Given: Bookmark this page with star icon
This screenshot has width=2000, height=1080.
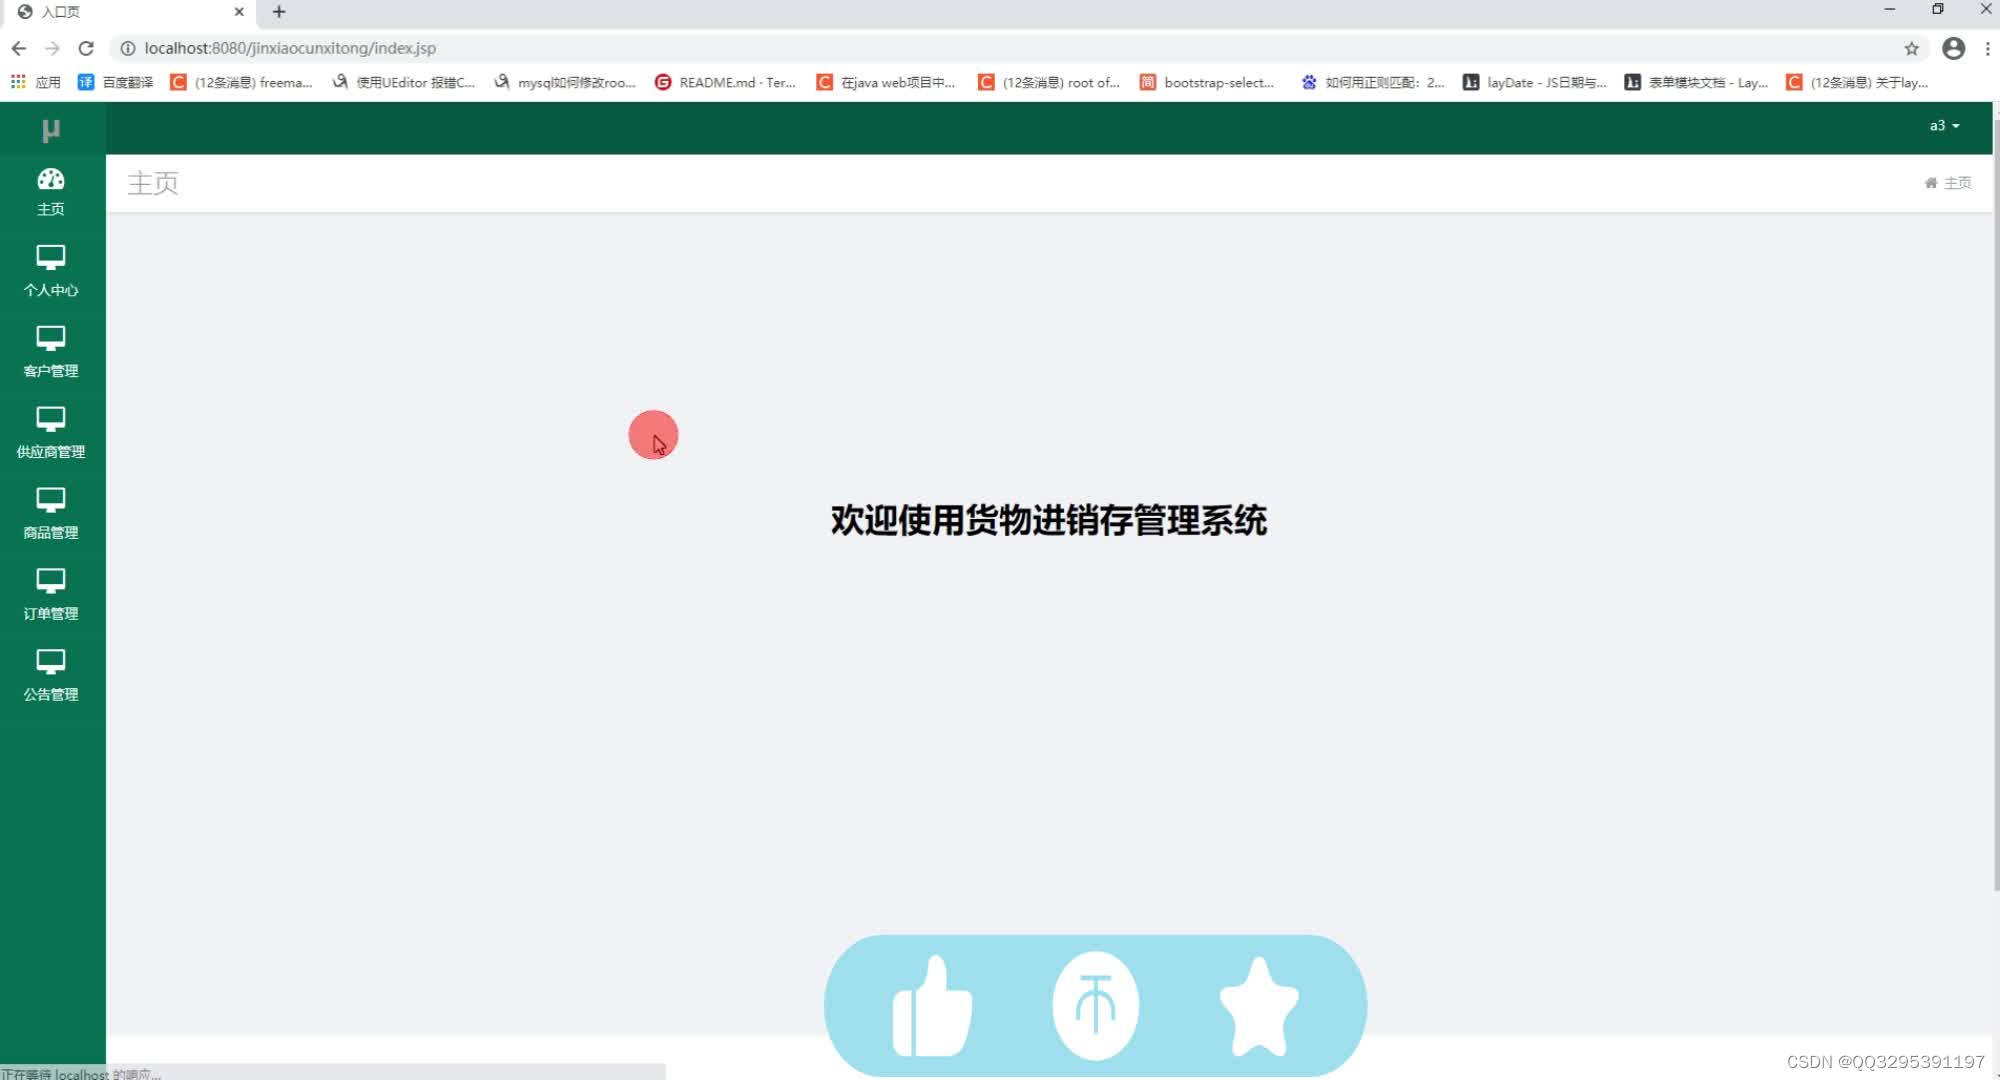Looking at the screenshot, I should point(1911,48).
